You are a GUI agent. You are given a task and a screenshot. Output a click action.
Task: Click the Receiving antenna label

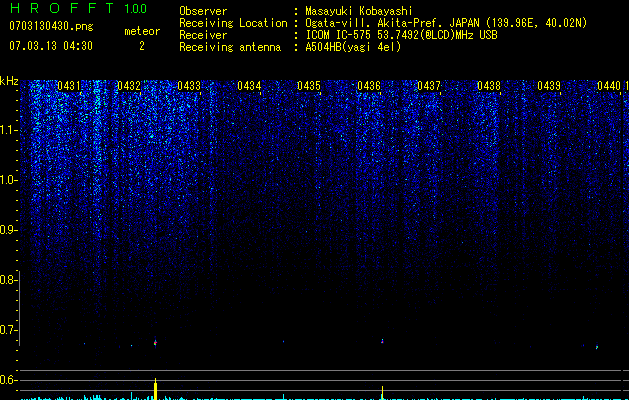230,47
